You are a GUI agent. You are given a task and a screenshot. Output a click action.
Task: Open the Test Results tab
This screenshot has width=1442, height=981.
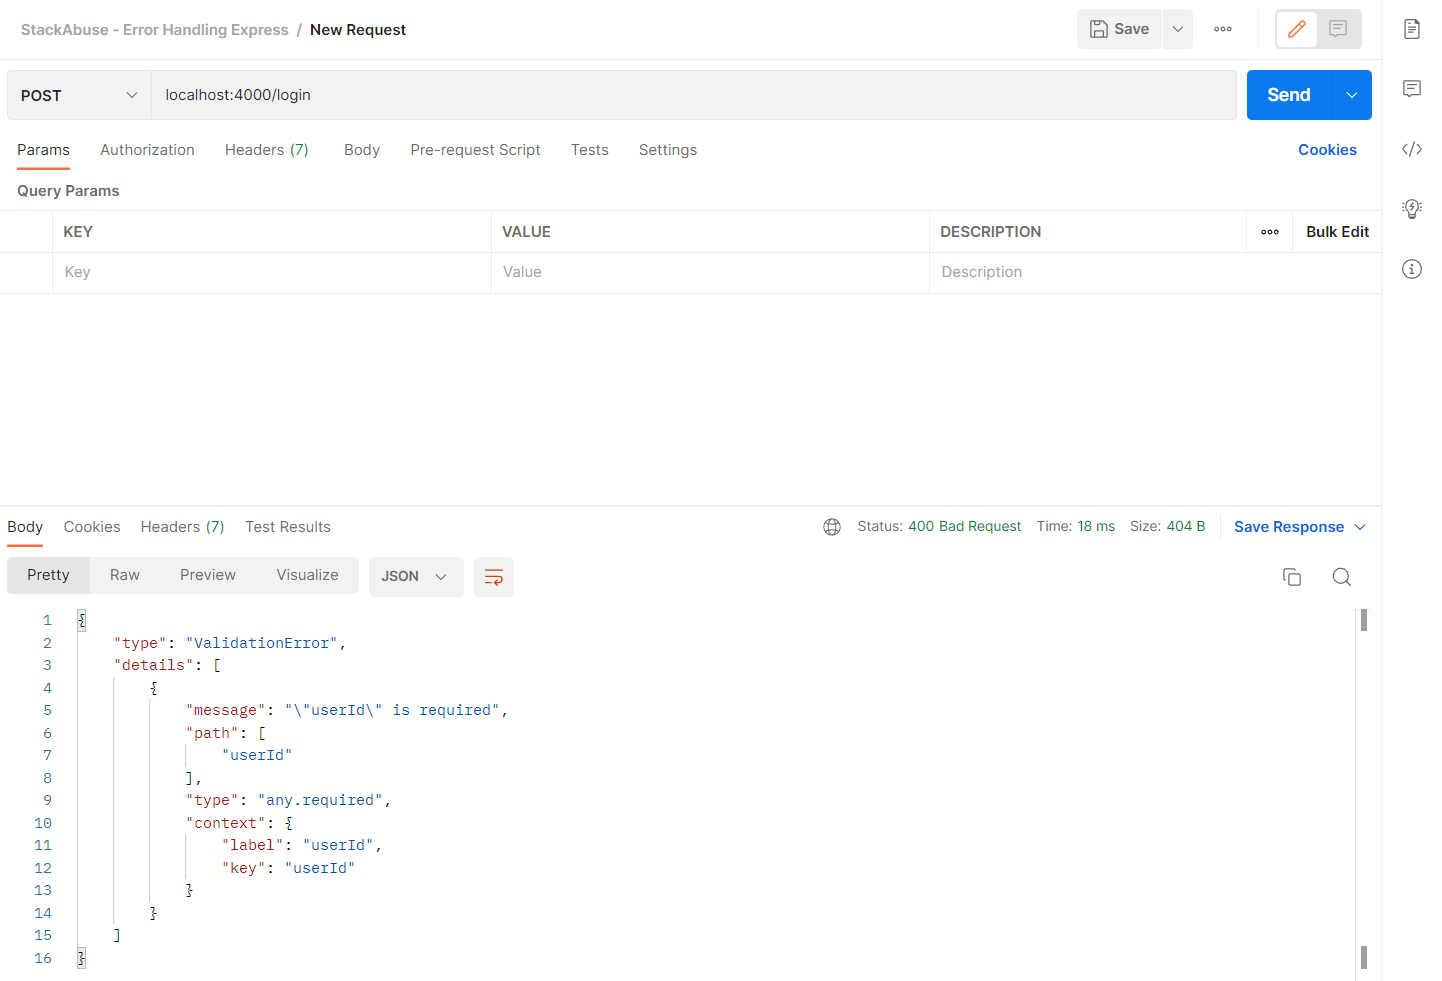point(288,527)
